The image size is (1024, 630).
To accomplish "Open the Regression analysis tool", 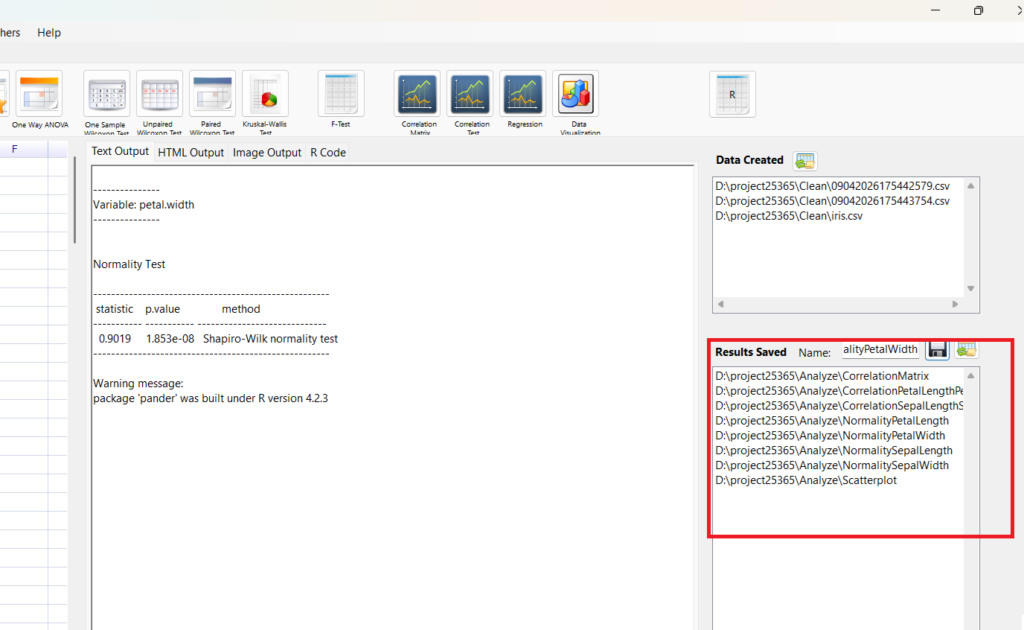I will pos(524,95).
